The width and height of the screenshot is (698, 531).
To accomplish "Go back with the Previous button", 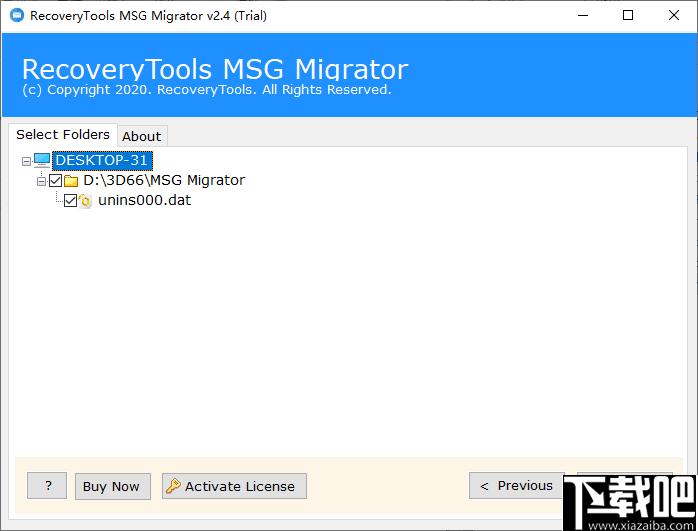I will 516,485.
